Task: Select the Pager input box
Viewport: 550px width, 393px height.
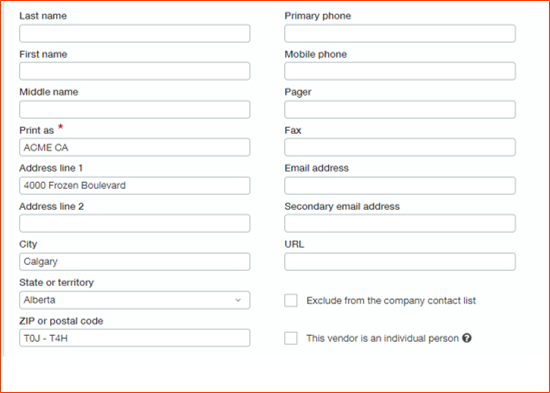Action: [x=400, y=109]
